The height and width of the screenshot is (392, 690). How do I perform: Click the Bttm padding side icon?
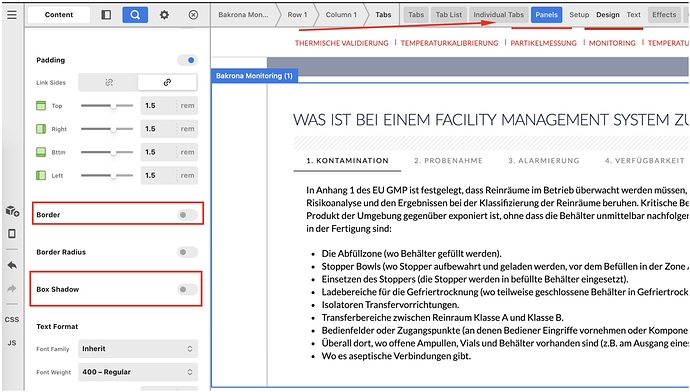point(41,152)
